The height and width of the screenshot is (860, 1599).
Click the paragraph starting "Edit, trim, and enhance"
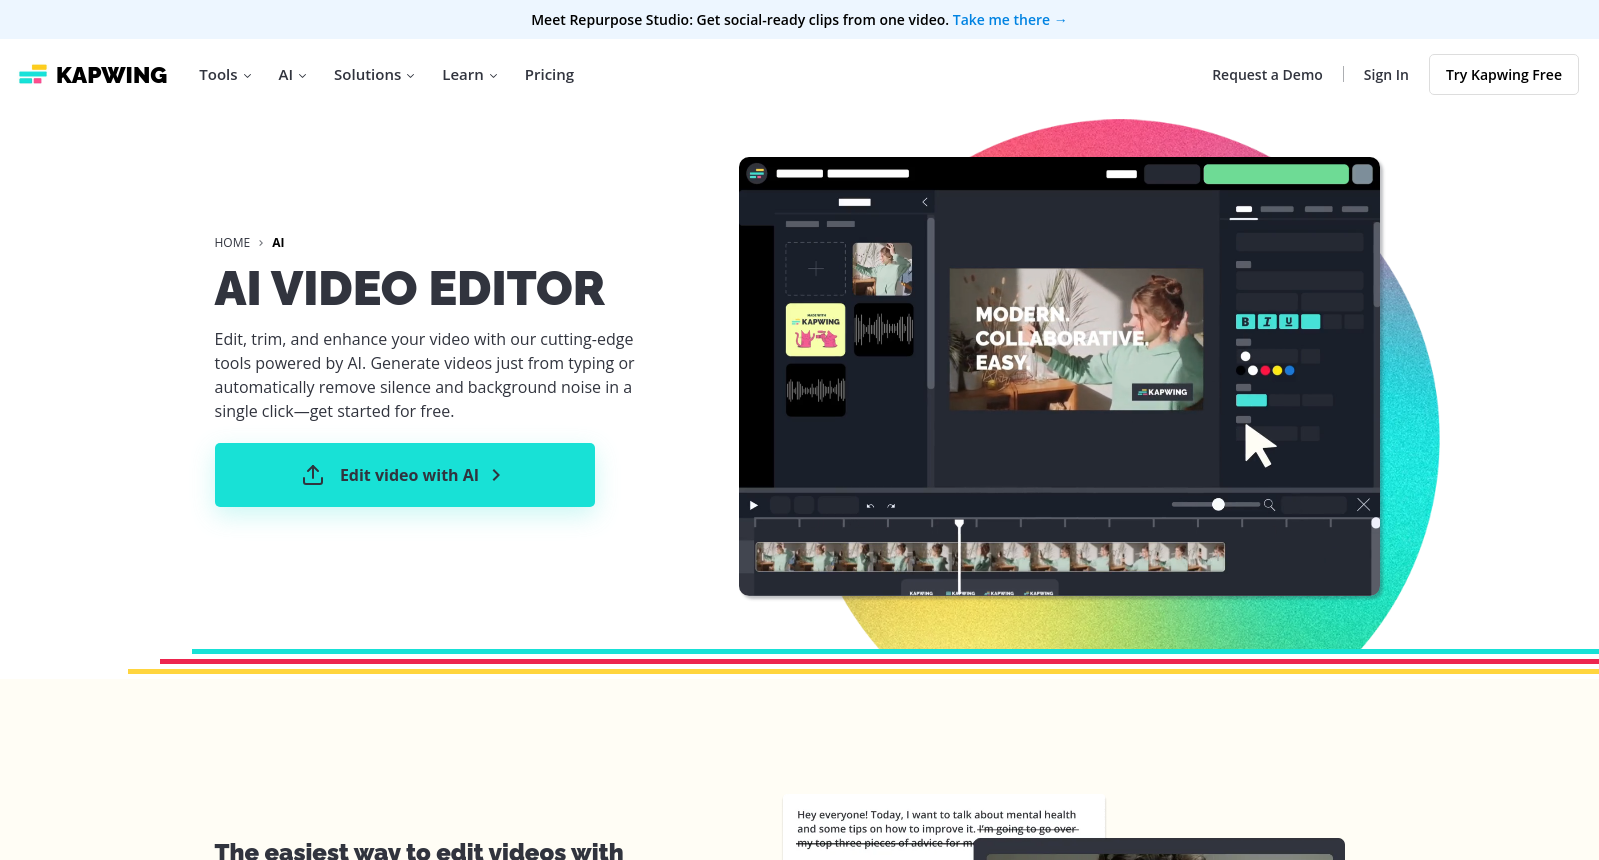(425, 376)
